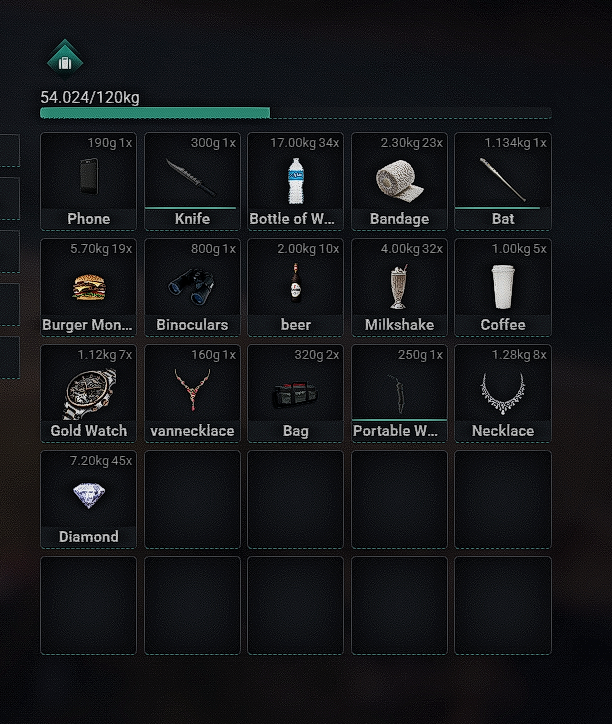Select the silver Necklace stack
Screen dimensions: 612x724
tap(503, 393)
